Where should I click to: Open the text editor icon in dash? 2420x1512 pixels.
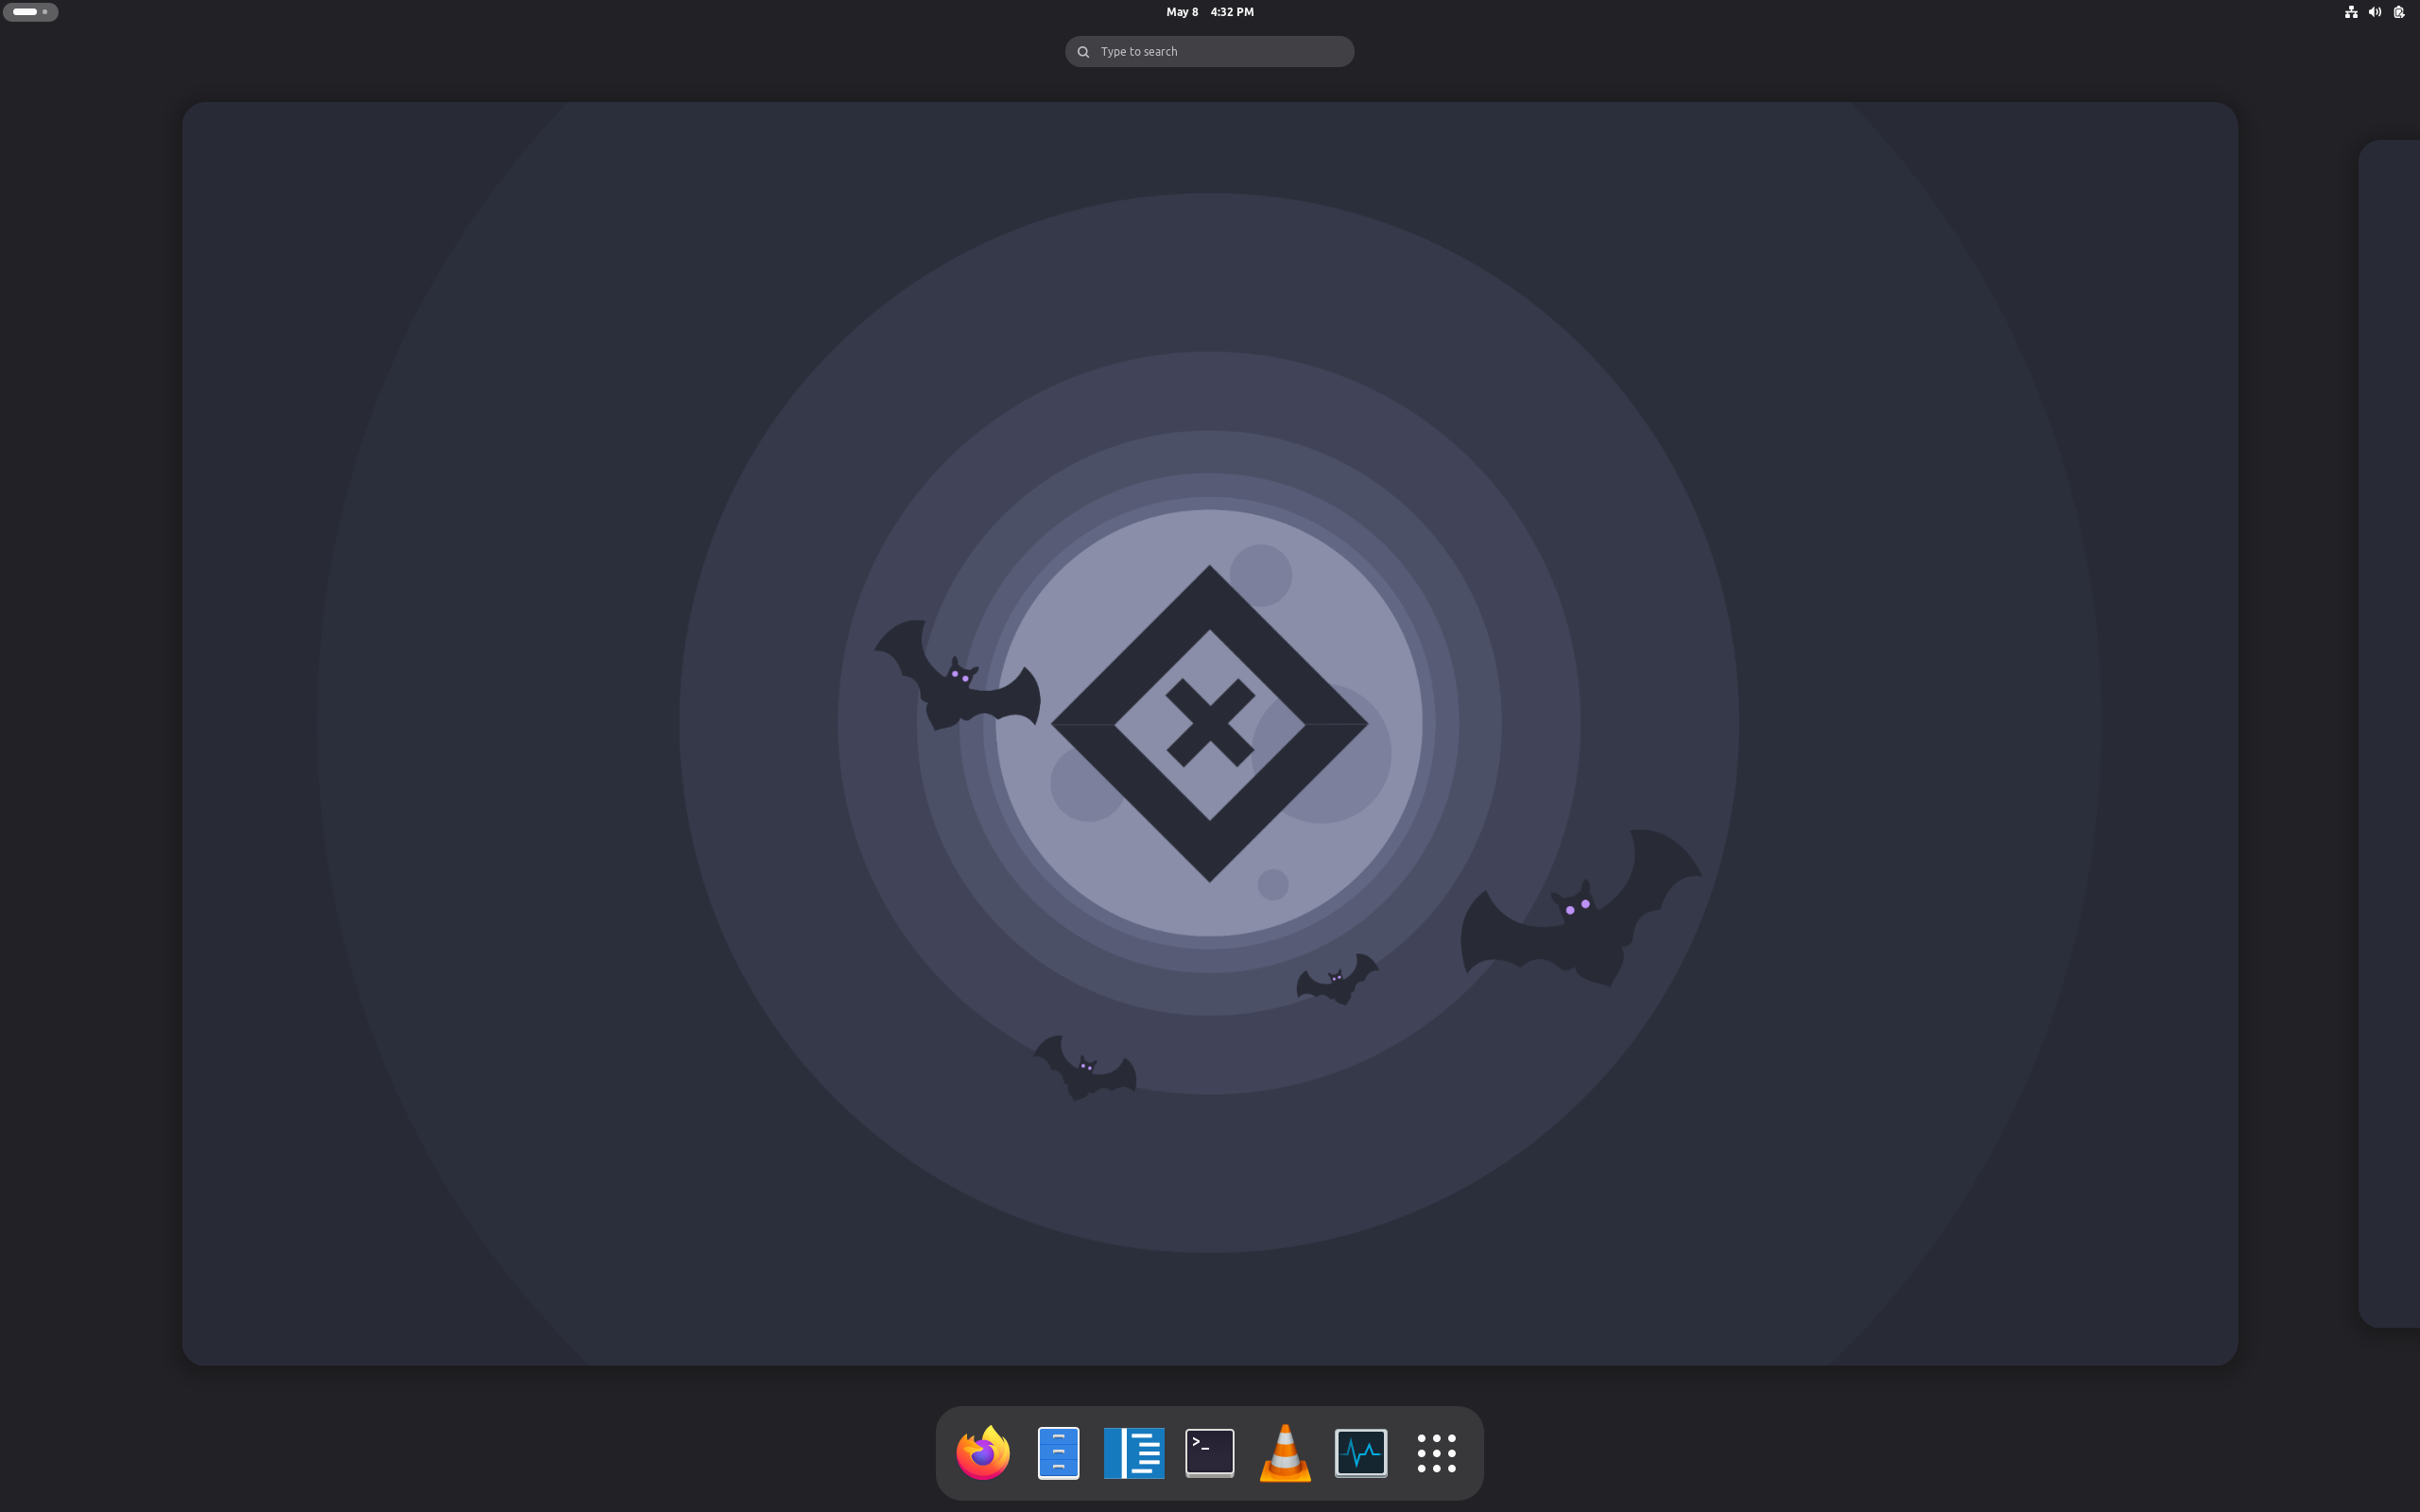1134,1453
